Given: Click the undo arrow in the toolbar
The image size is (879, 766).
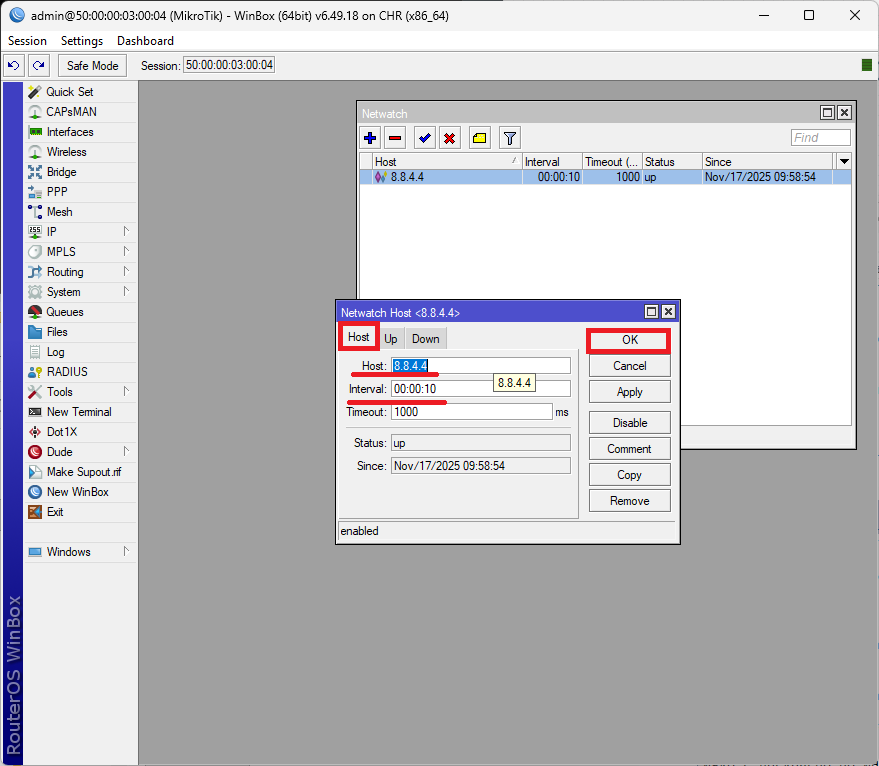Looking at the screenshot, I should point(14,65).
